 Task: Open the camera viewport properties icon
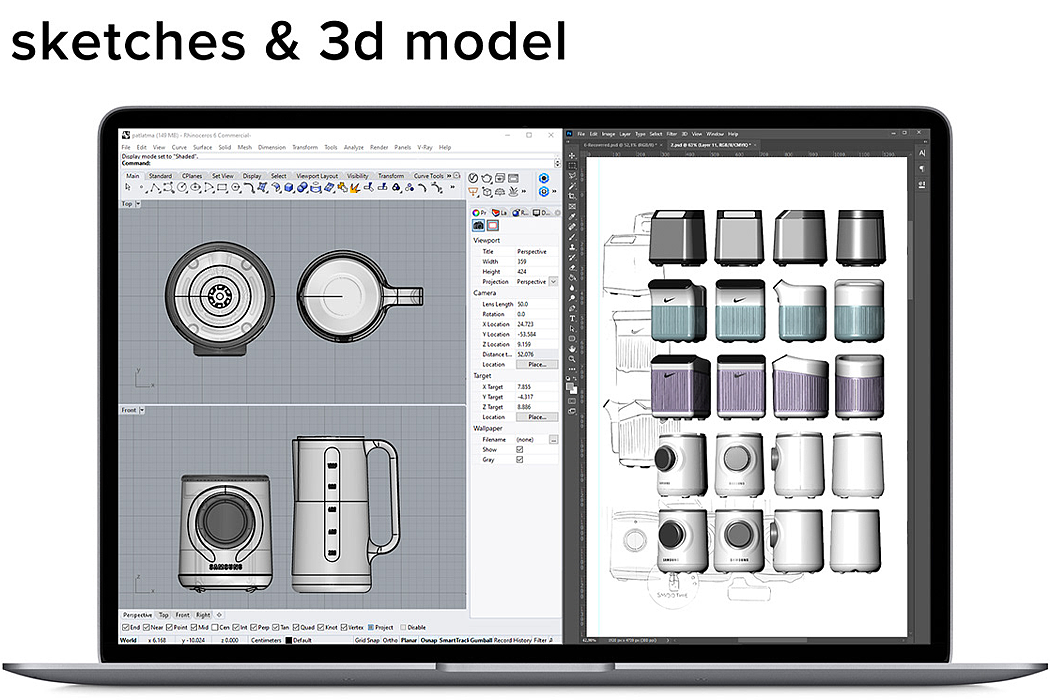(x=478, y=226)
